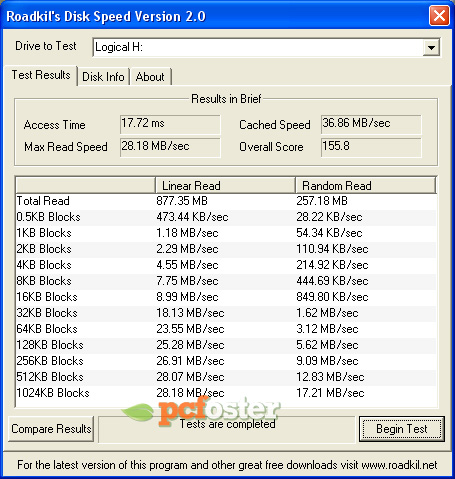Click the 8.99 MB/sec linear read value
Image resolution: width=455 pixels, height=479 pixels.
[187, 297]
